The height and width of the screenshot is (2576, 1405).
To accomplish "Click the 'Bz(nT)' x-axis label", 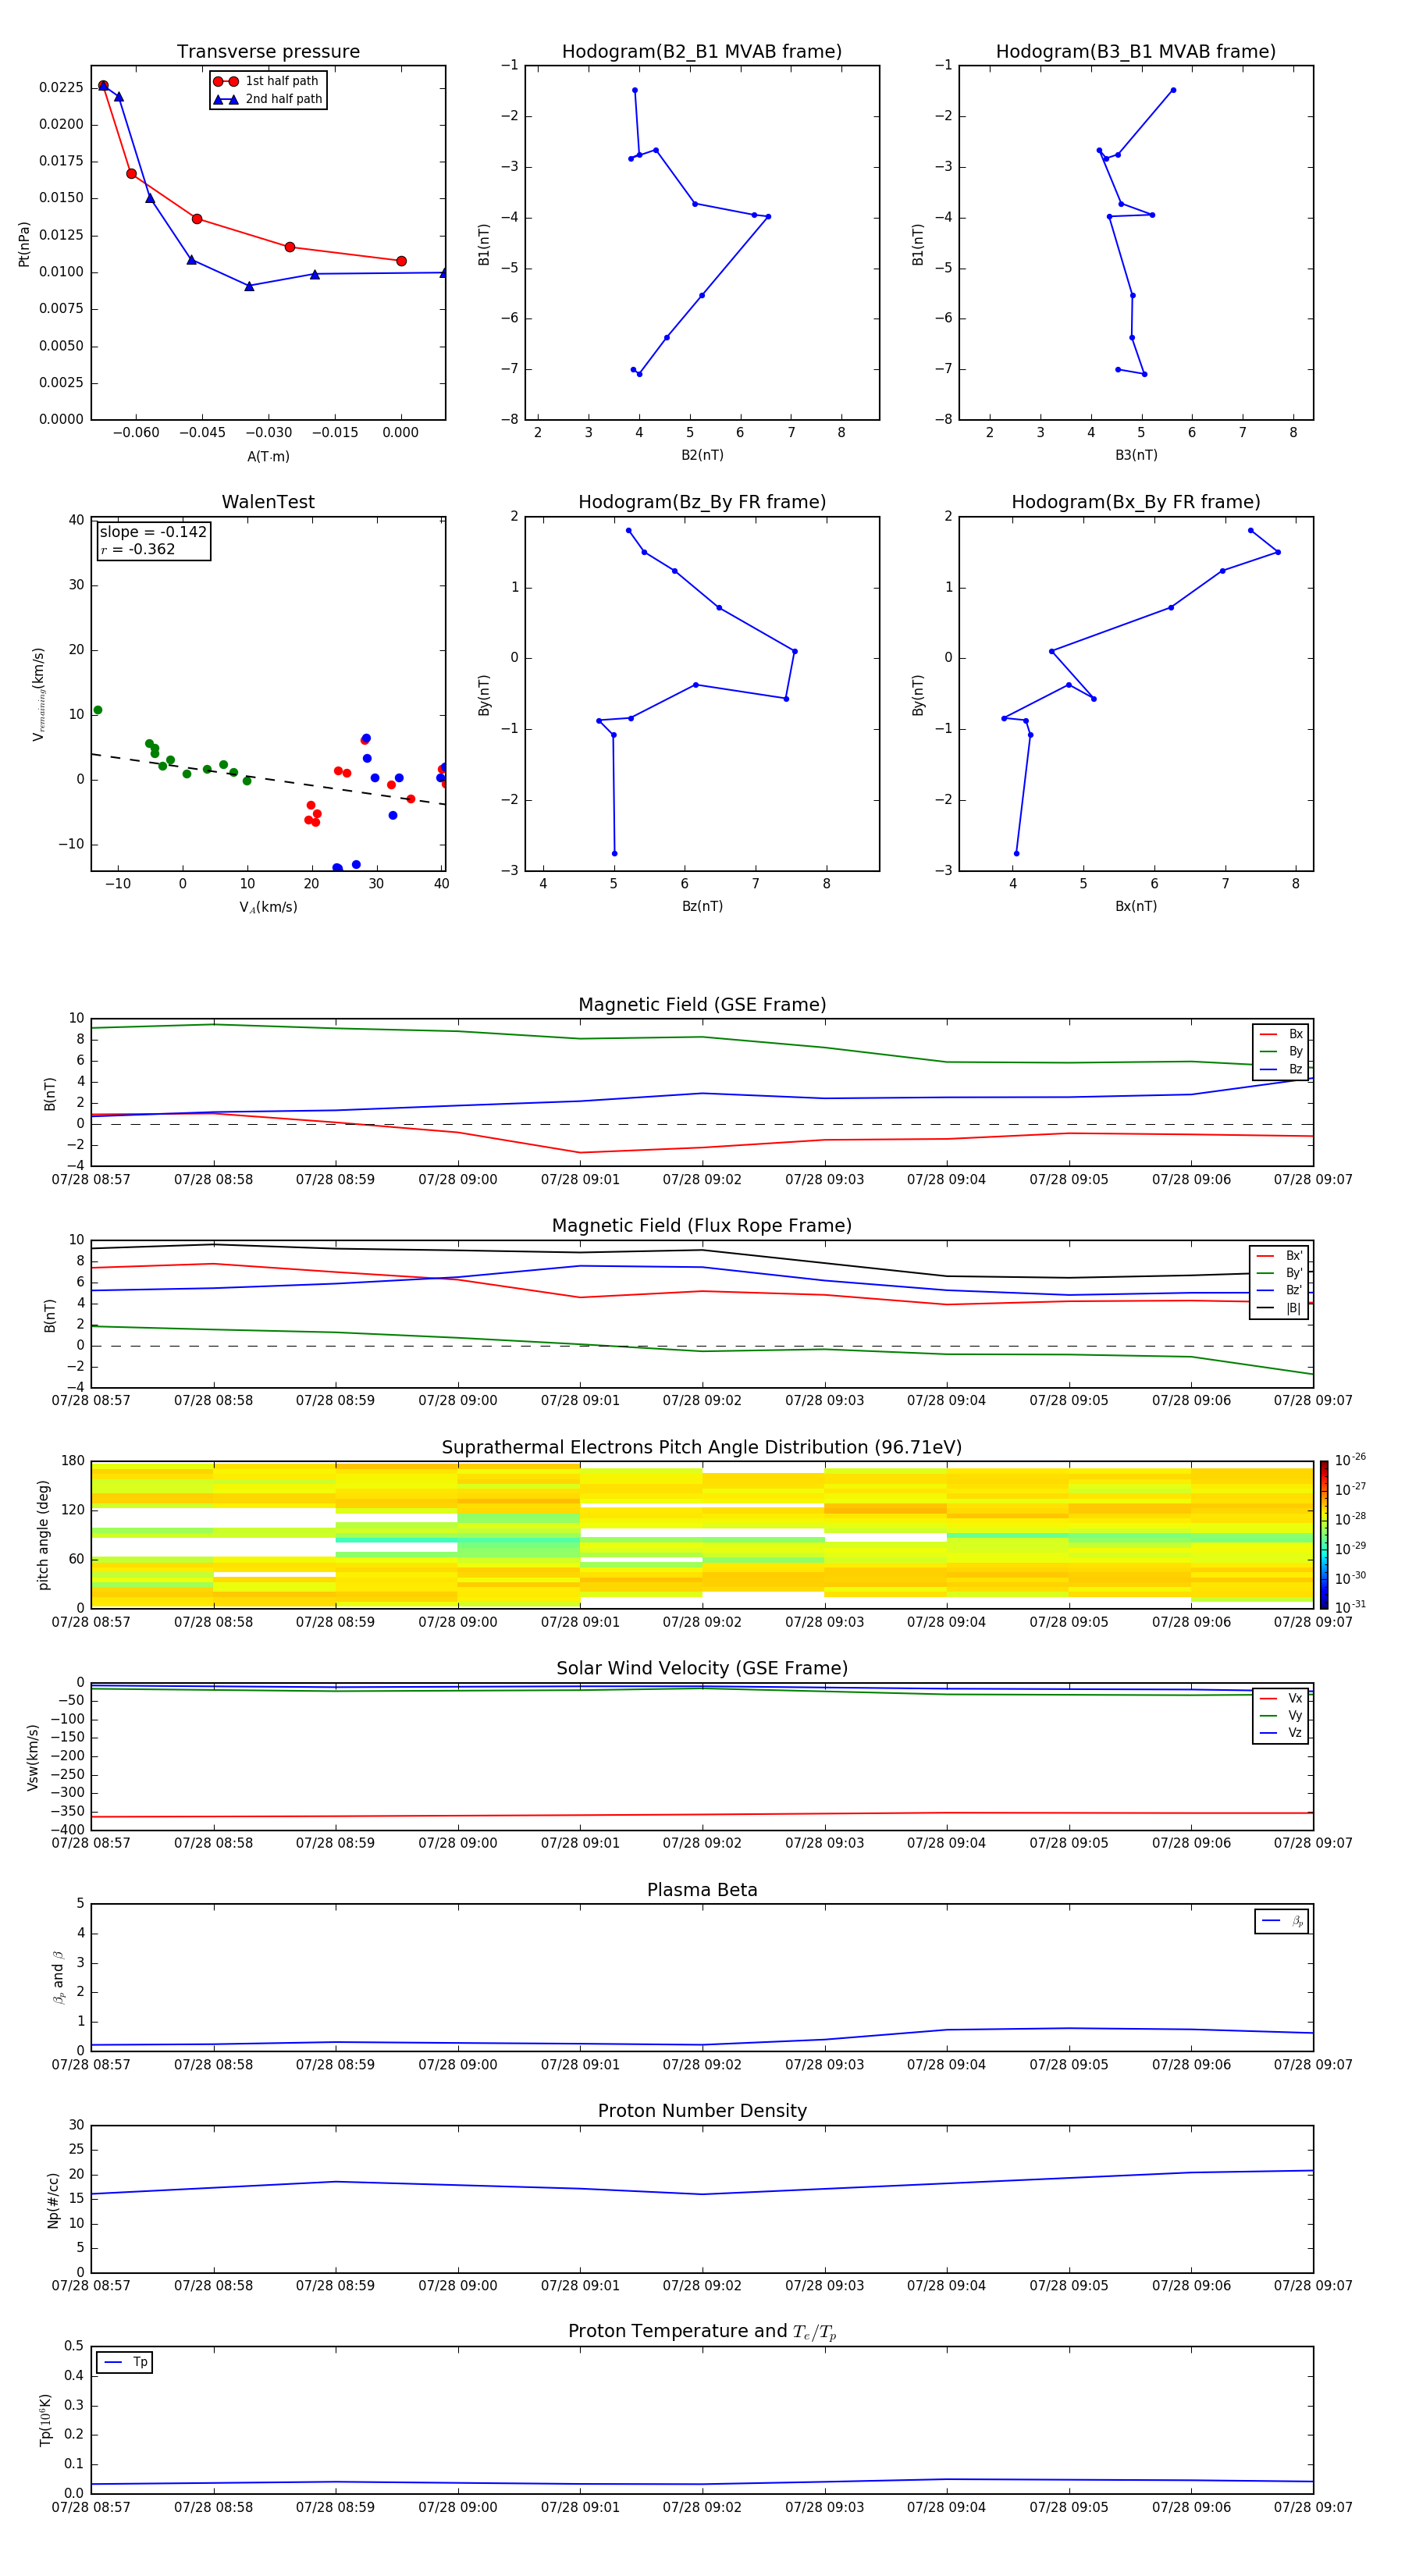I will 702,906.
